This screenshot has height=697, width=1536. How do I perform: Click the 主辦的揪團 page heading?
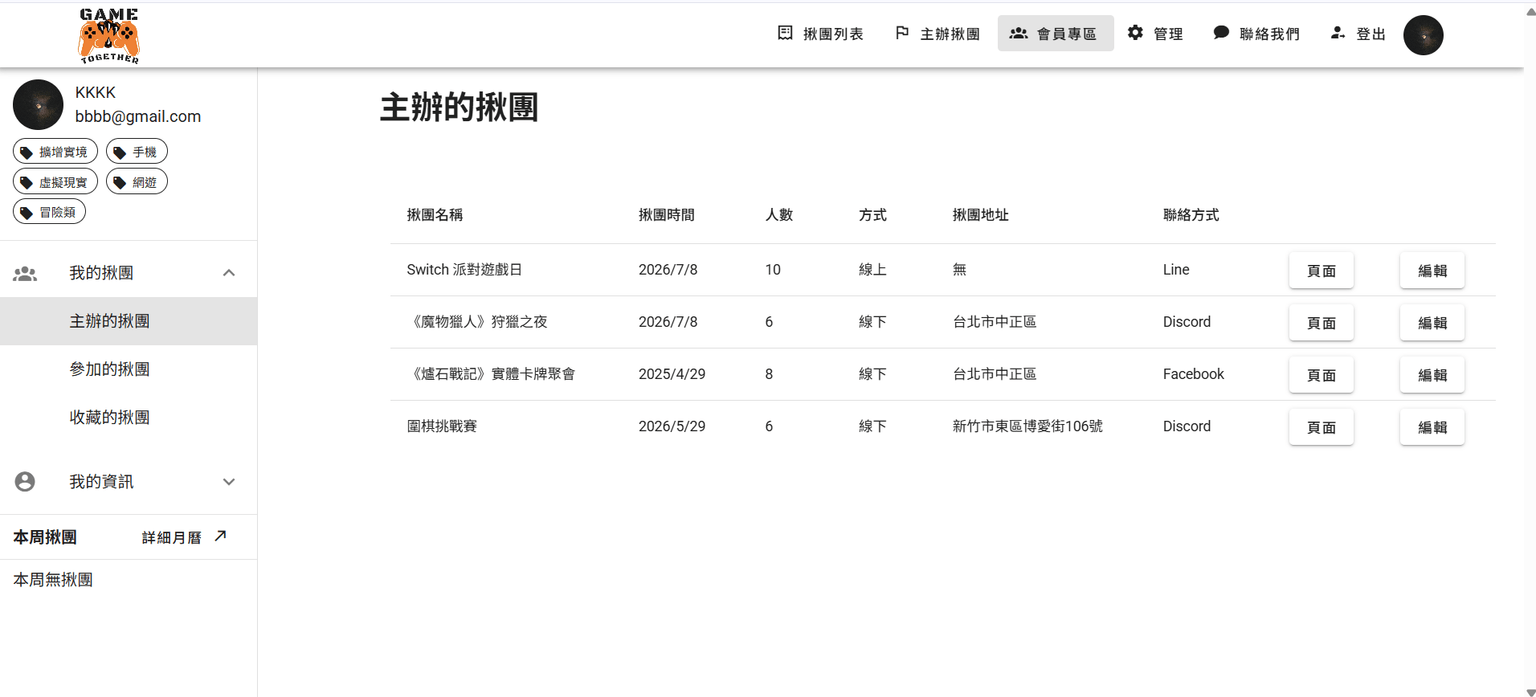point(459,107)
